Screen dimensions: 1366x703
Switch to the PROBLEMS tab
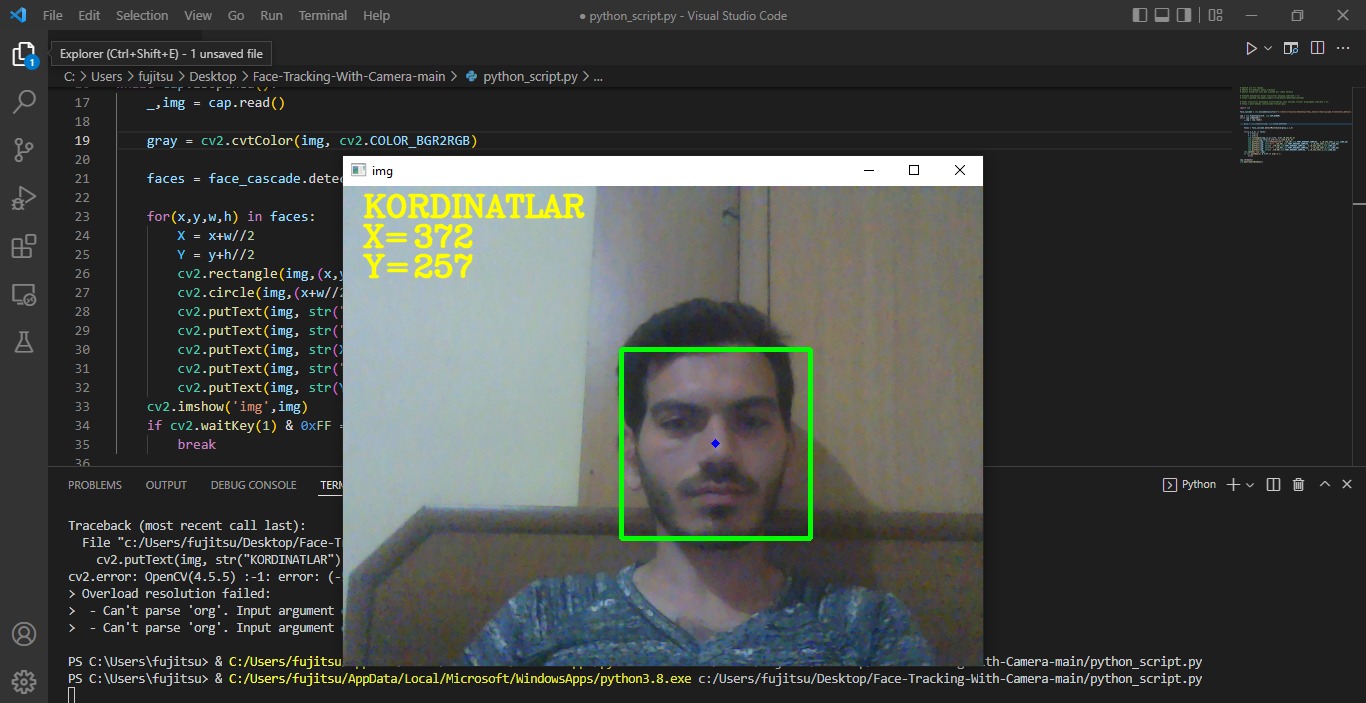(x=95, y=485)
